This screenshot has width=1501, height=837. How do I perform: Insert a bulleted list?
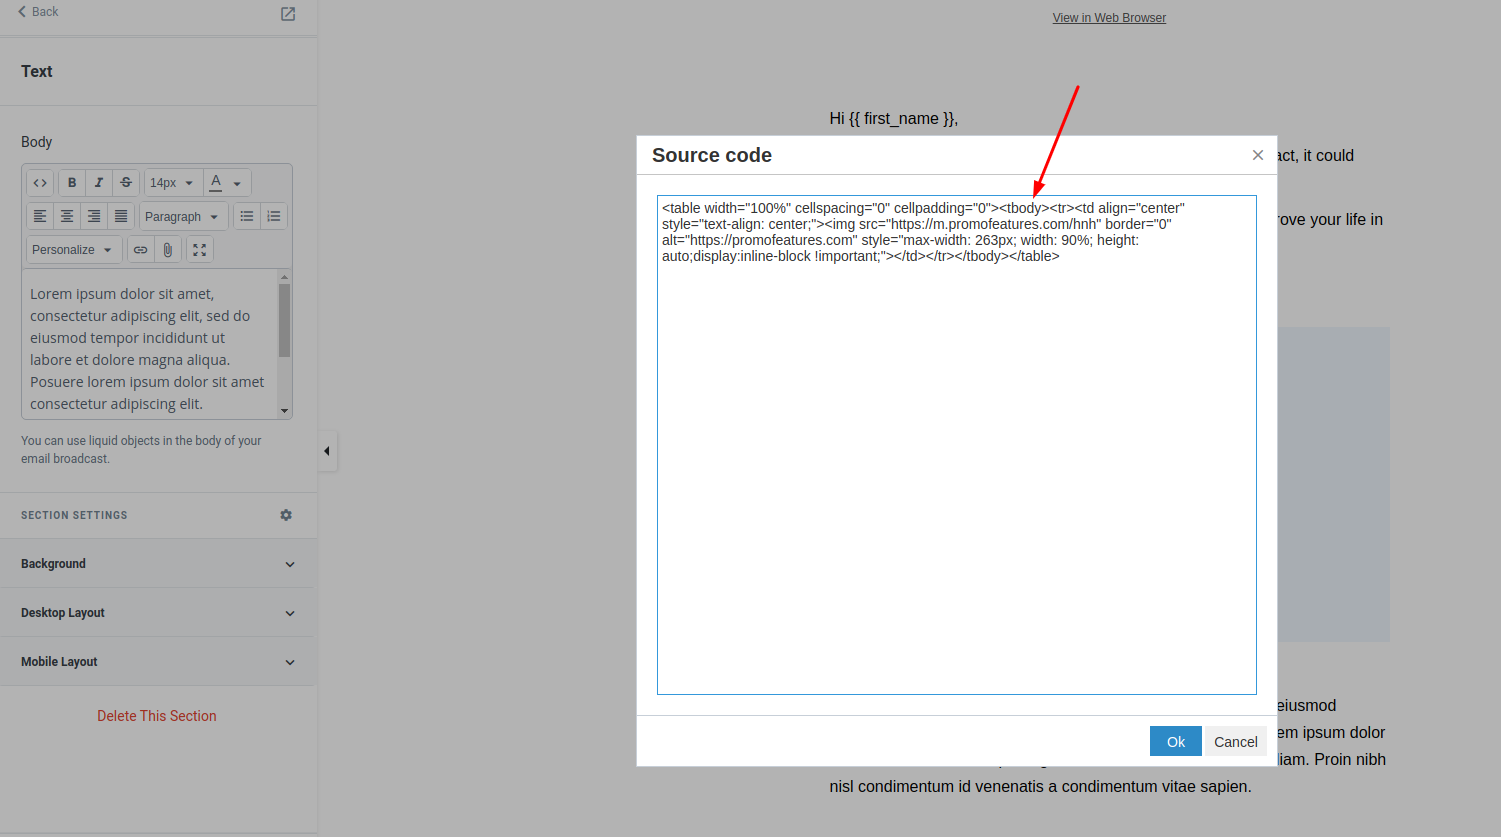point(247,216)
